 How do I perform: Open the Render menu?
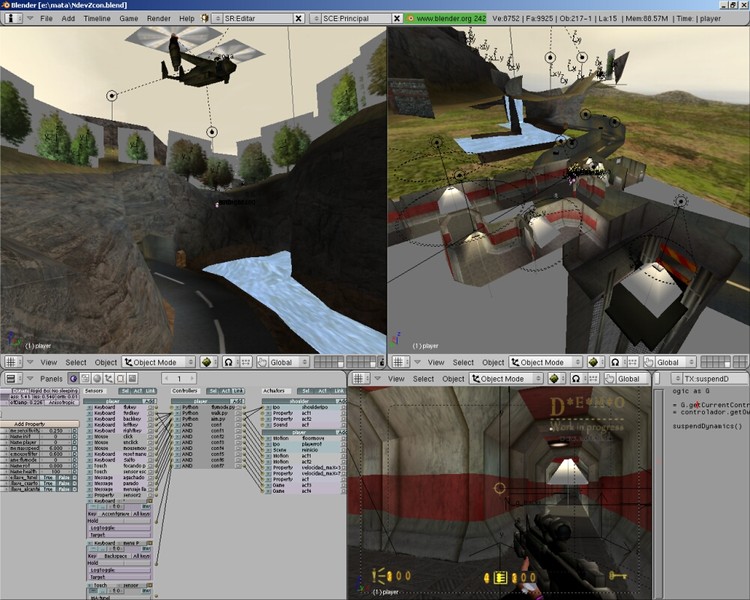(159, 18)
